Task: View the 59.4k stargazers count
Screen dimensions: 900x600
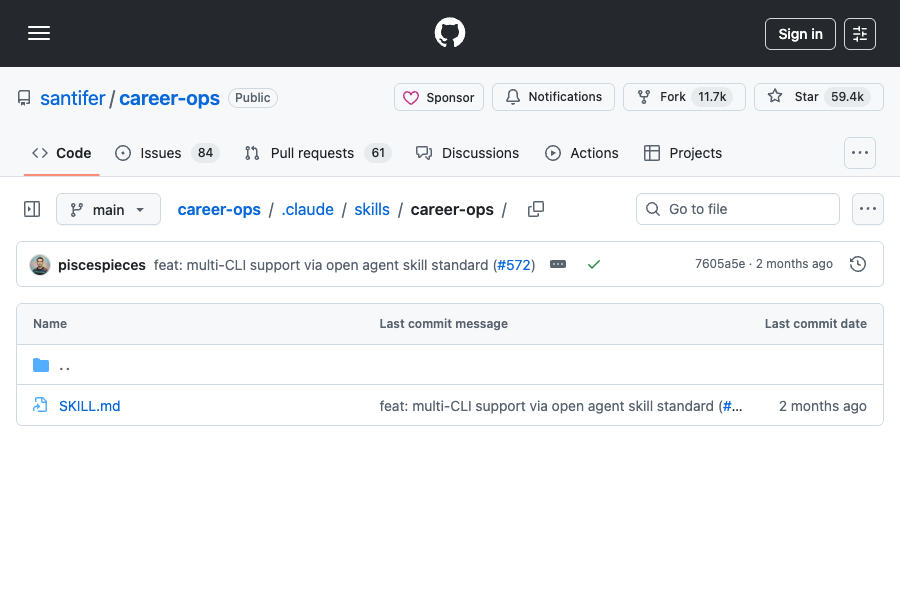Action: coord(847,97)
